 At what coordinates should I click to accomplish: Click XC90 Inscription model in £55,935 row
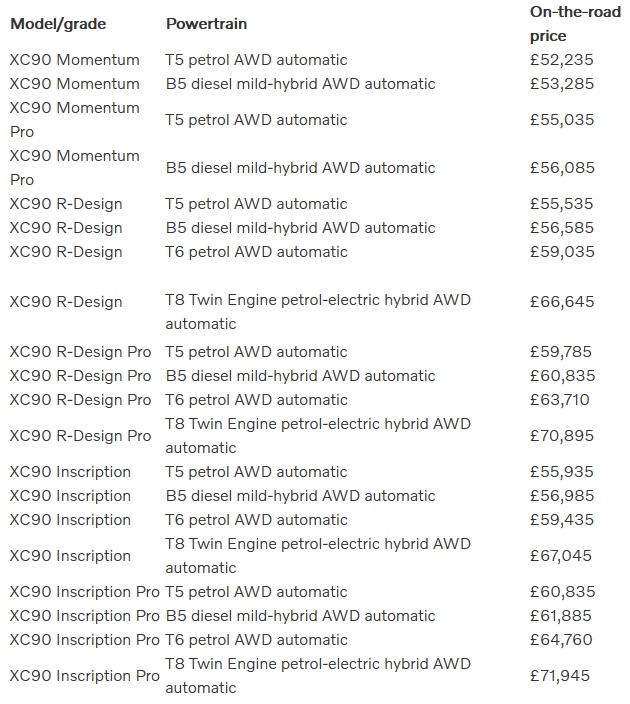[70, 472]
